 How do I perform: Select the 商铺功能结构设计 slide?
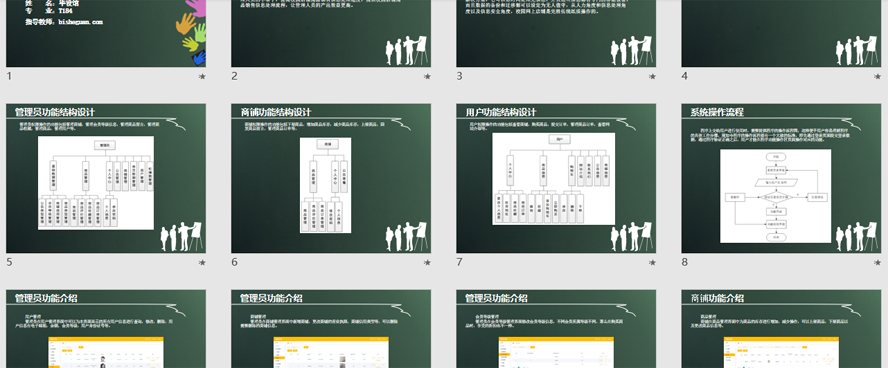pyautogui.click(x=331, y=178)
